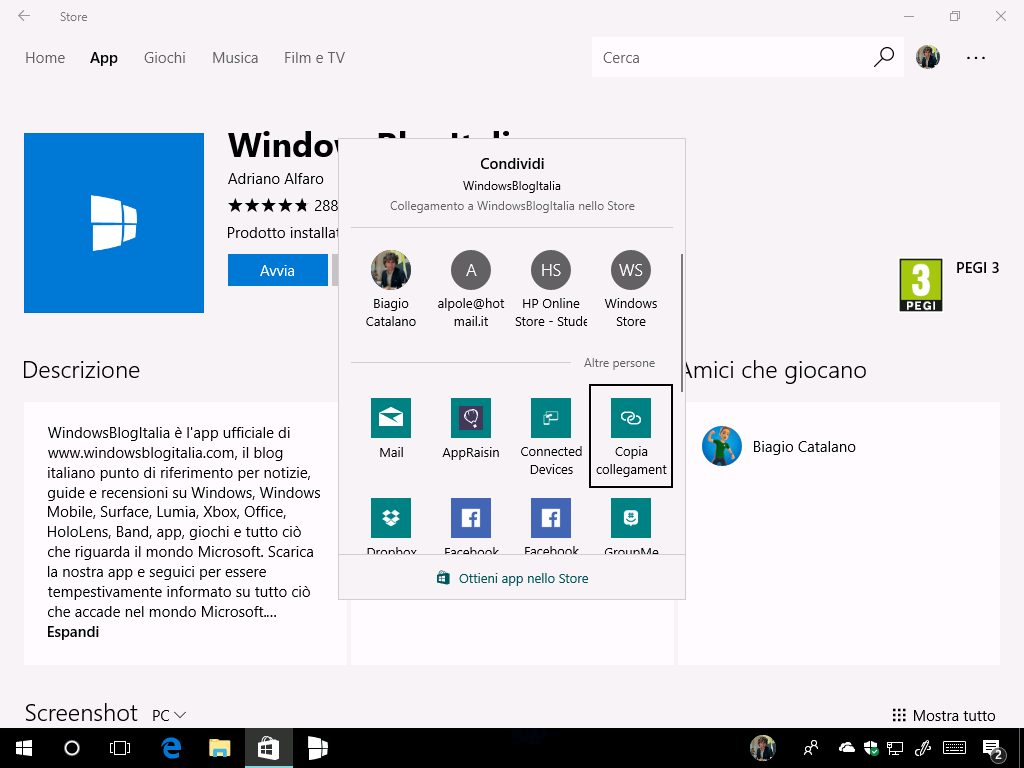
Task: Click the Avvia button
Action: [278, 270]
